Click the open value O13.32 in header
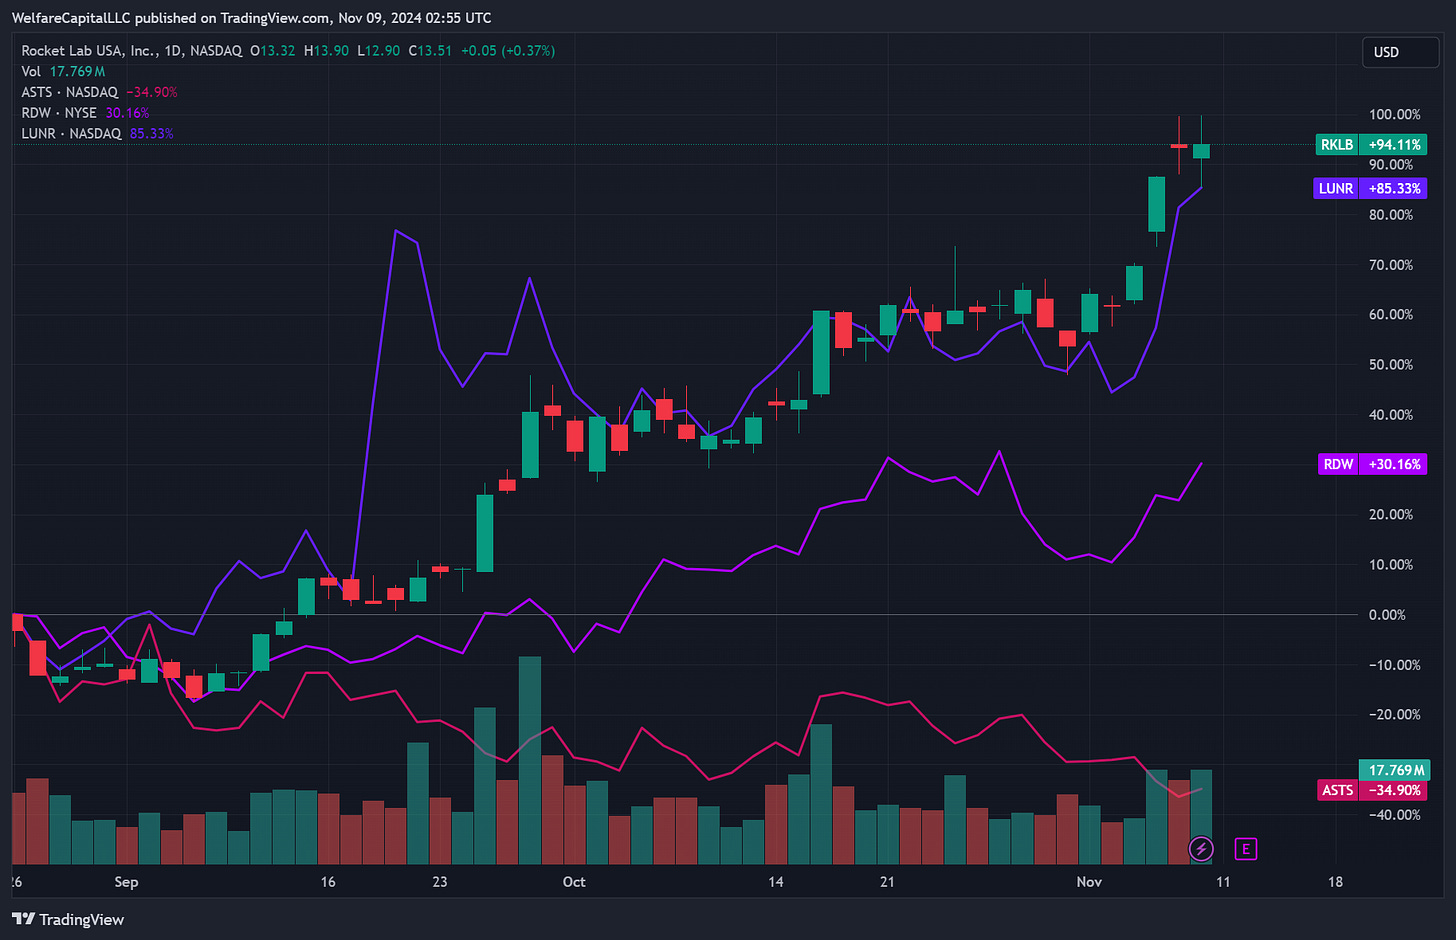 [x=273, y=50]
